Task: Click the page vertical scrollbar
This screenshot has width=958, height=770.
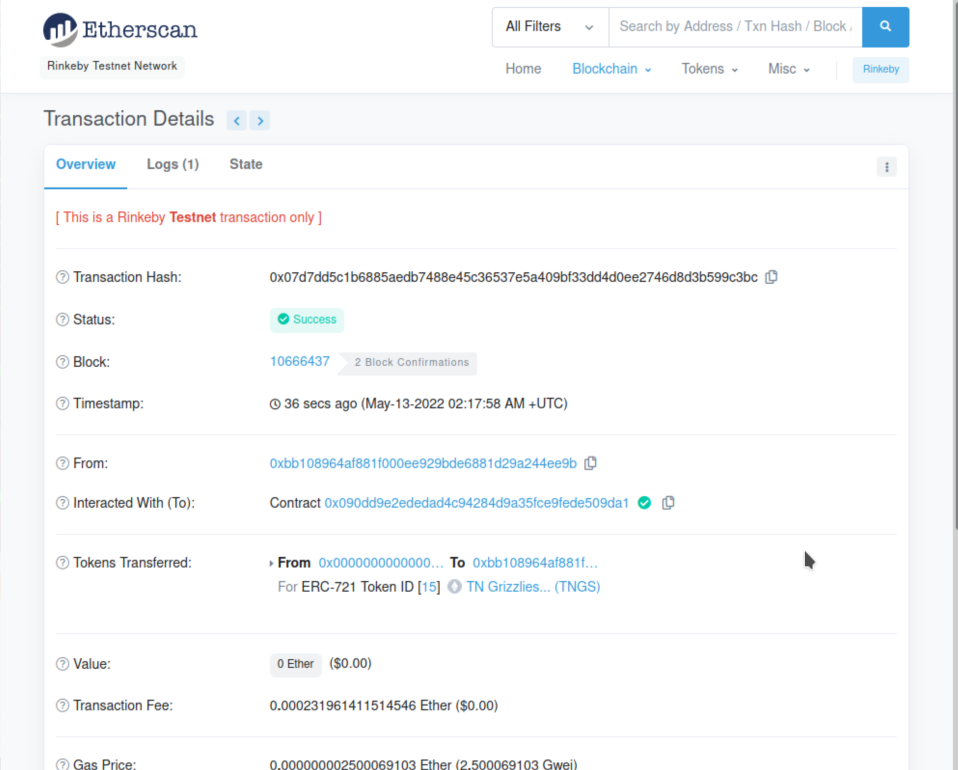Action: (954, 263)
